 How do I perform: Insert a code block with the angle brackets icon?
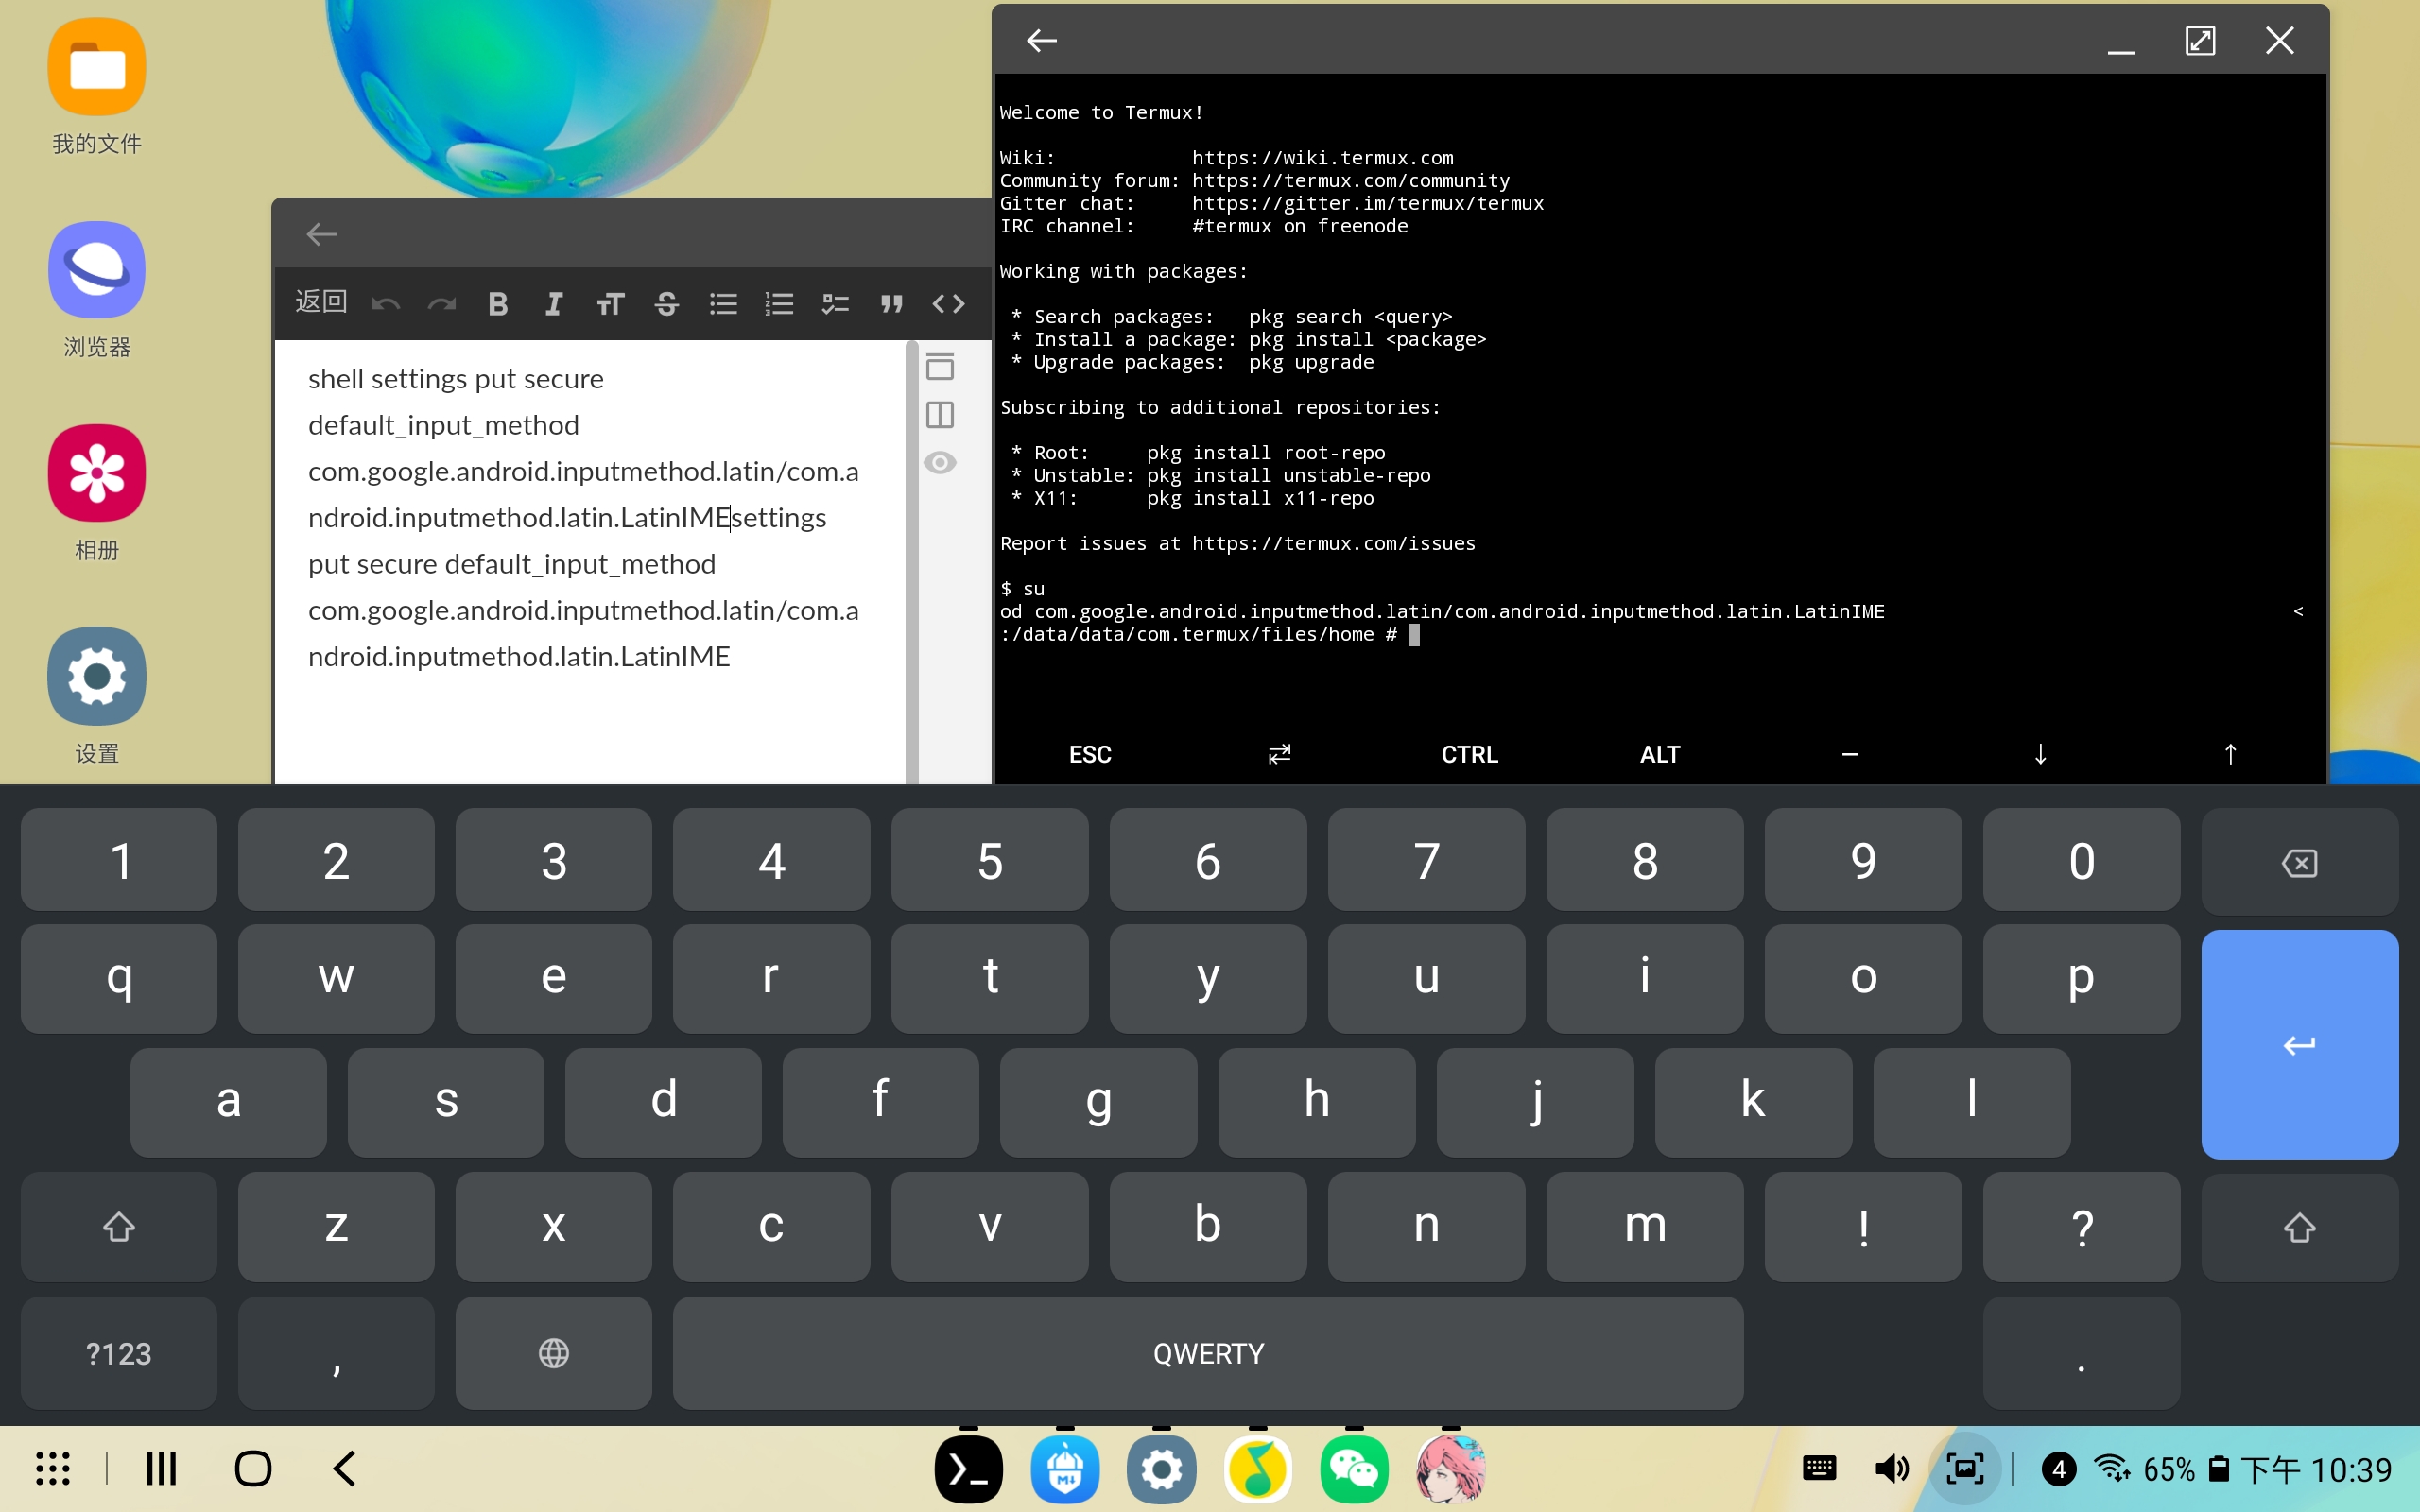pyautogui.click(x=948, y=303)
